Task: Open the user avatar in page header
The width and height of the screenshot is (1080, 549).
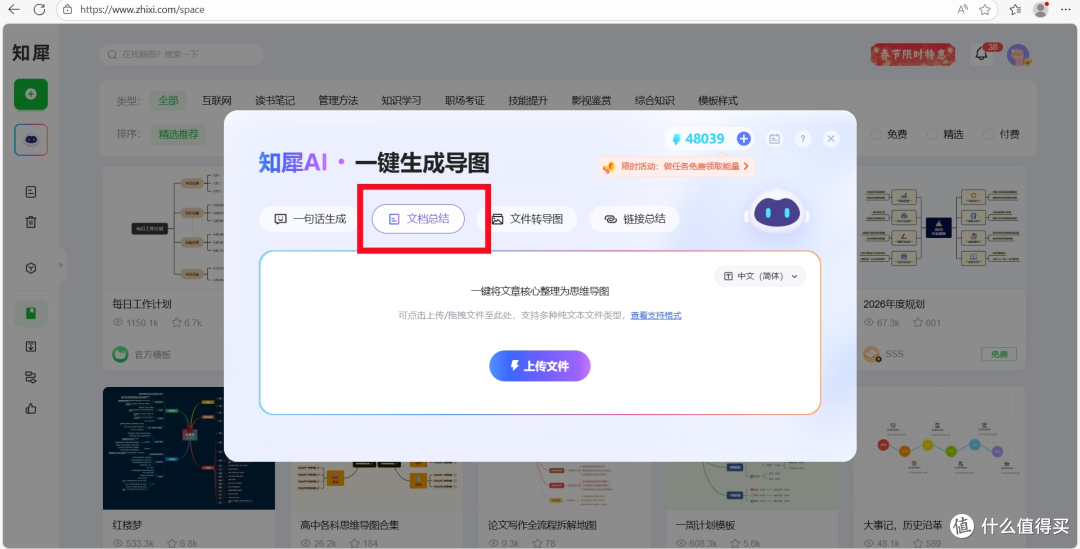Action: point(1018,55)
